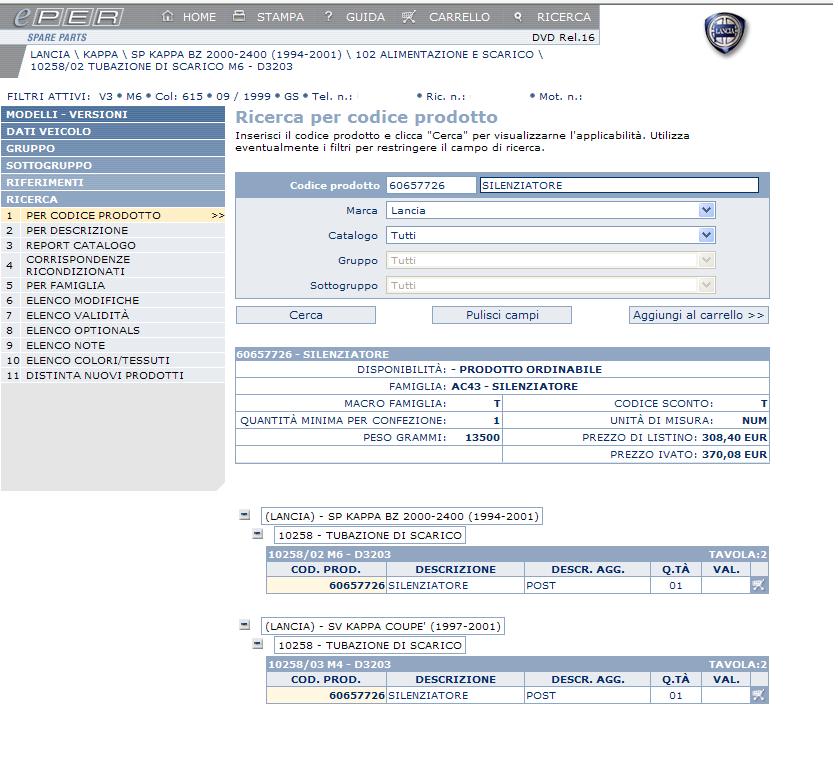
Task: Open the RIFERIMENTI section
Action: [113, 182]
